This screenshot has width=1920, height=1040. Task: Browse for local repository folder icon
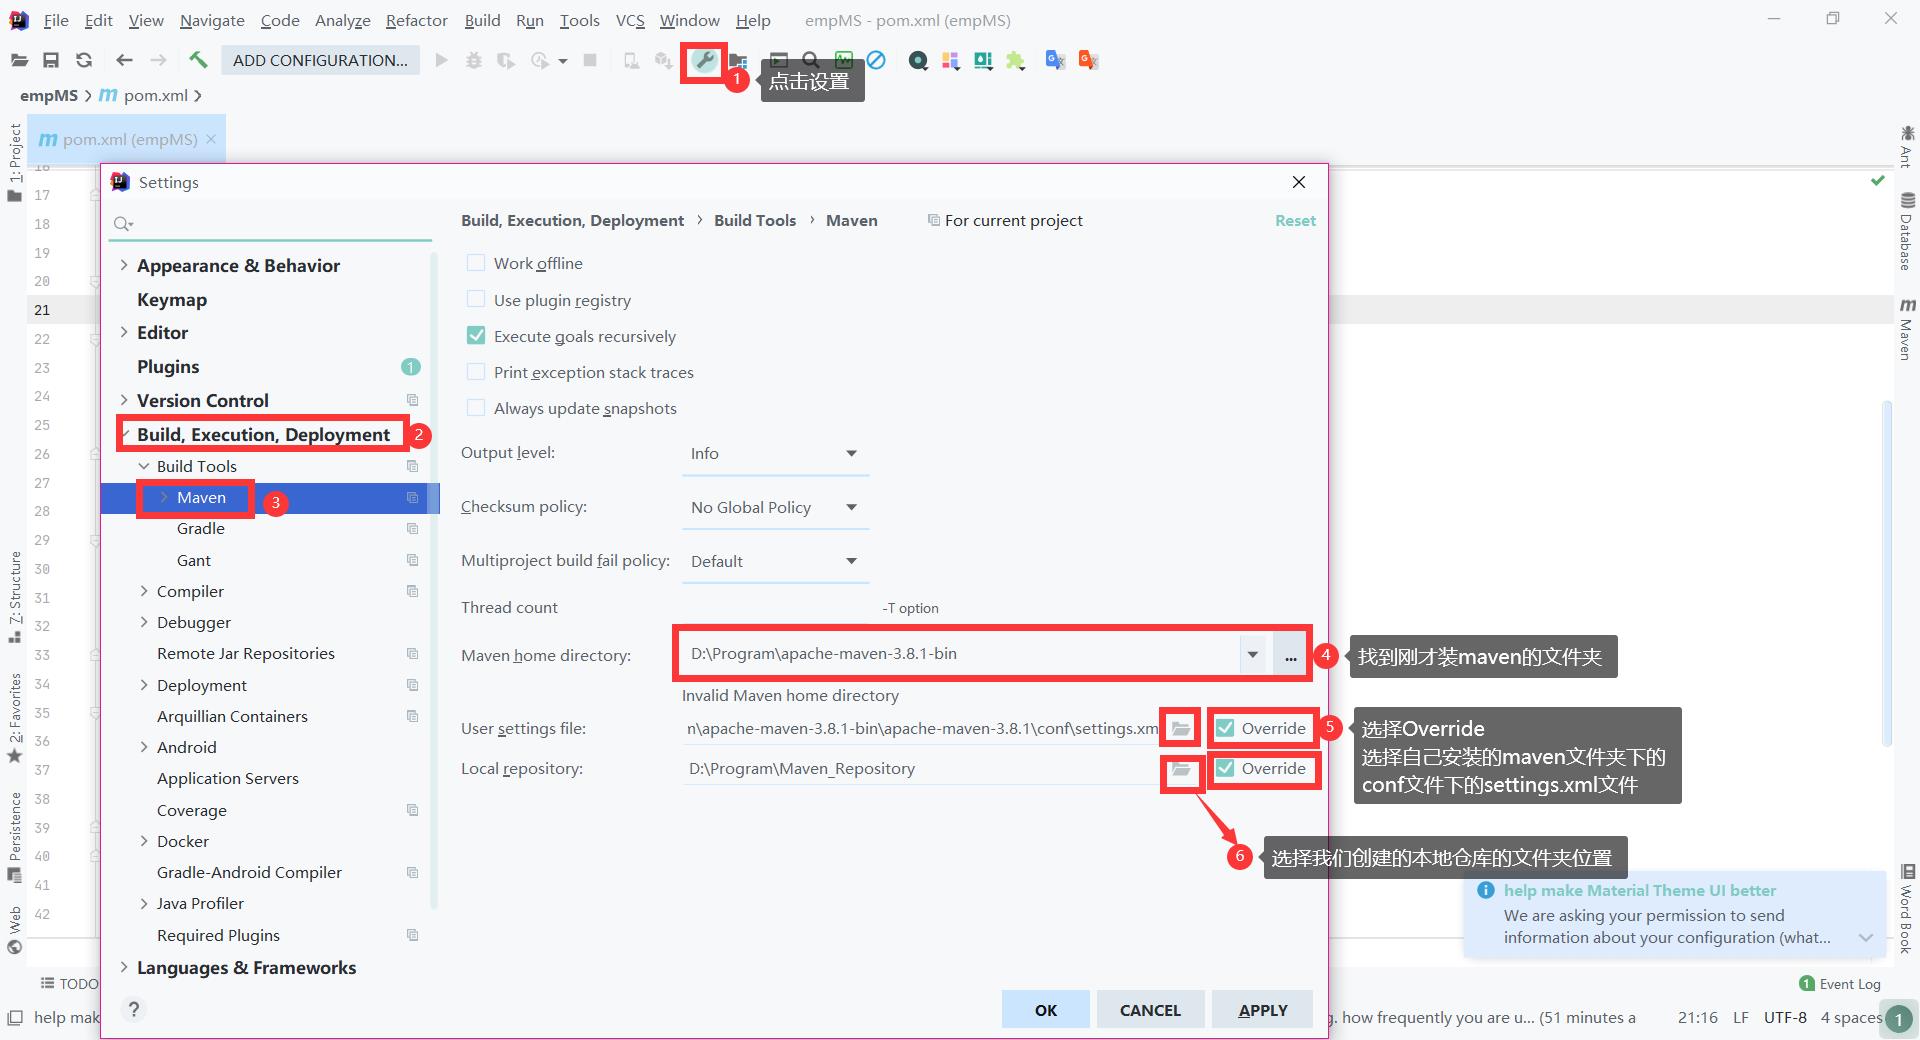(1181, 769)
